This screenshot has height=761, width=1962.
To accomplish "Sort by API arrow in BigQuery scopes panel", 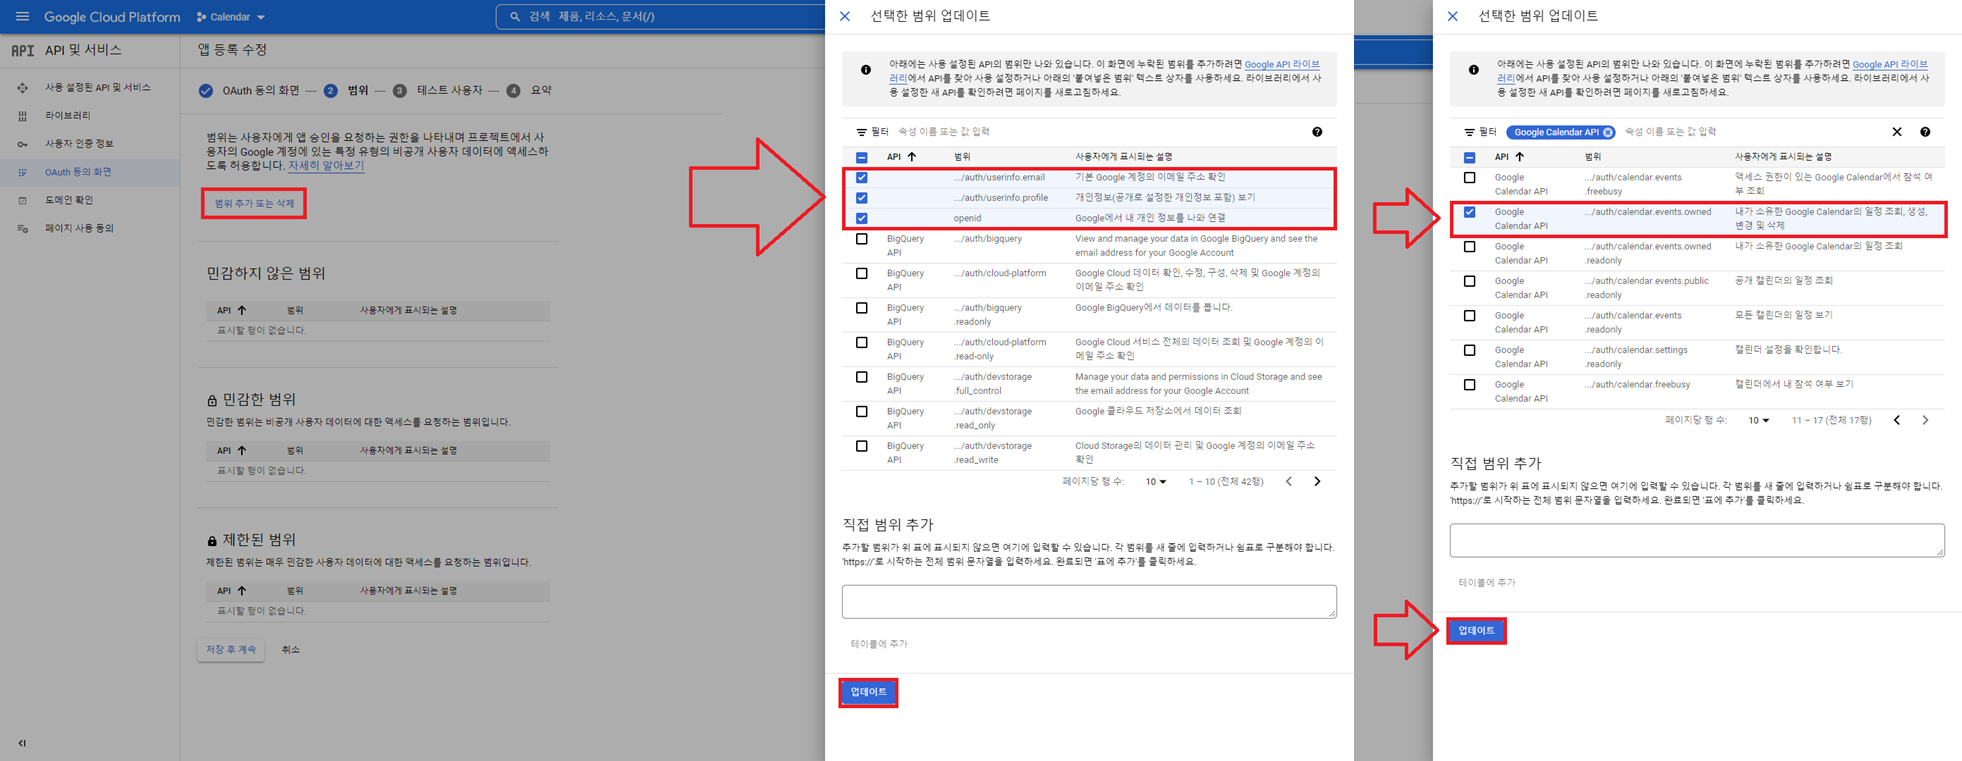I will pyautogui.click(x=912, y=157).
